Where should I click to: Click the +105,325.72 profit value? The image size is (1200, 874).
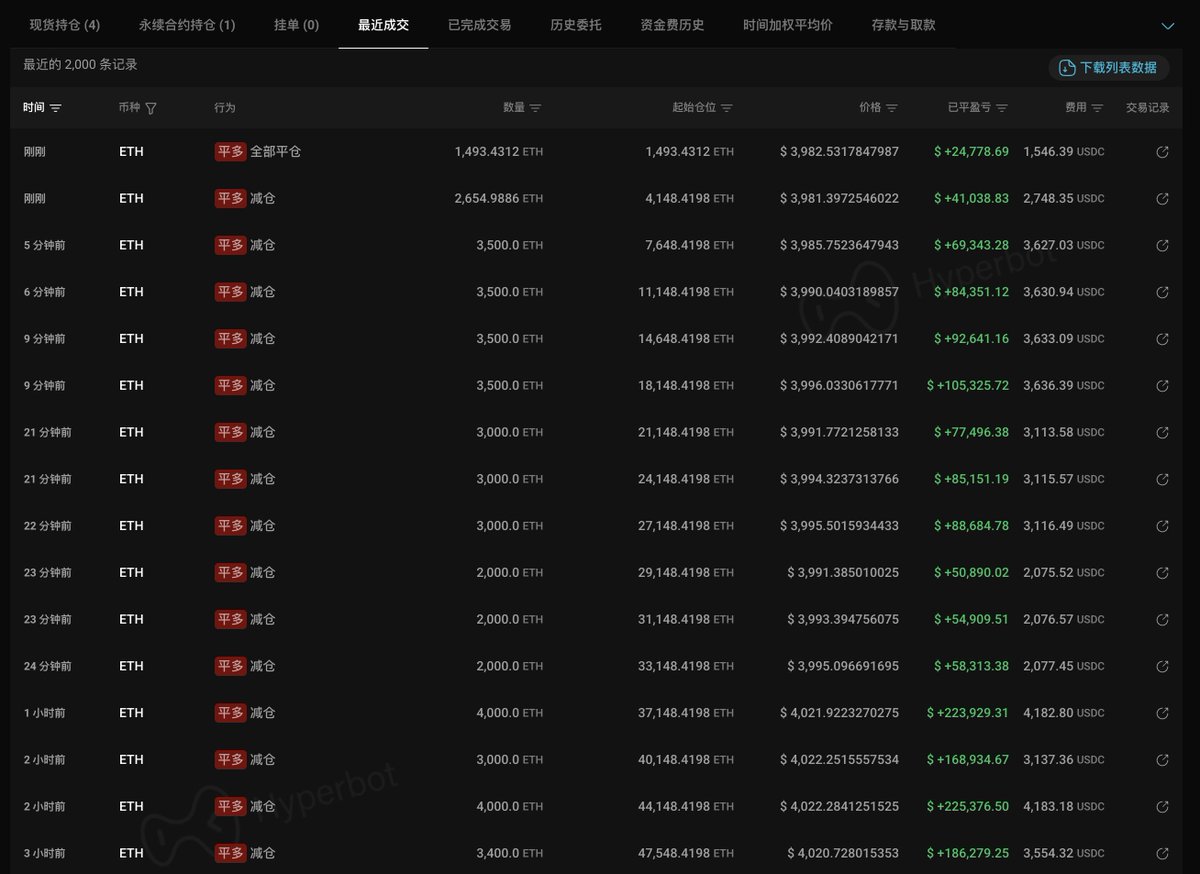click(967, 386)
